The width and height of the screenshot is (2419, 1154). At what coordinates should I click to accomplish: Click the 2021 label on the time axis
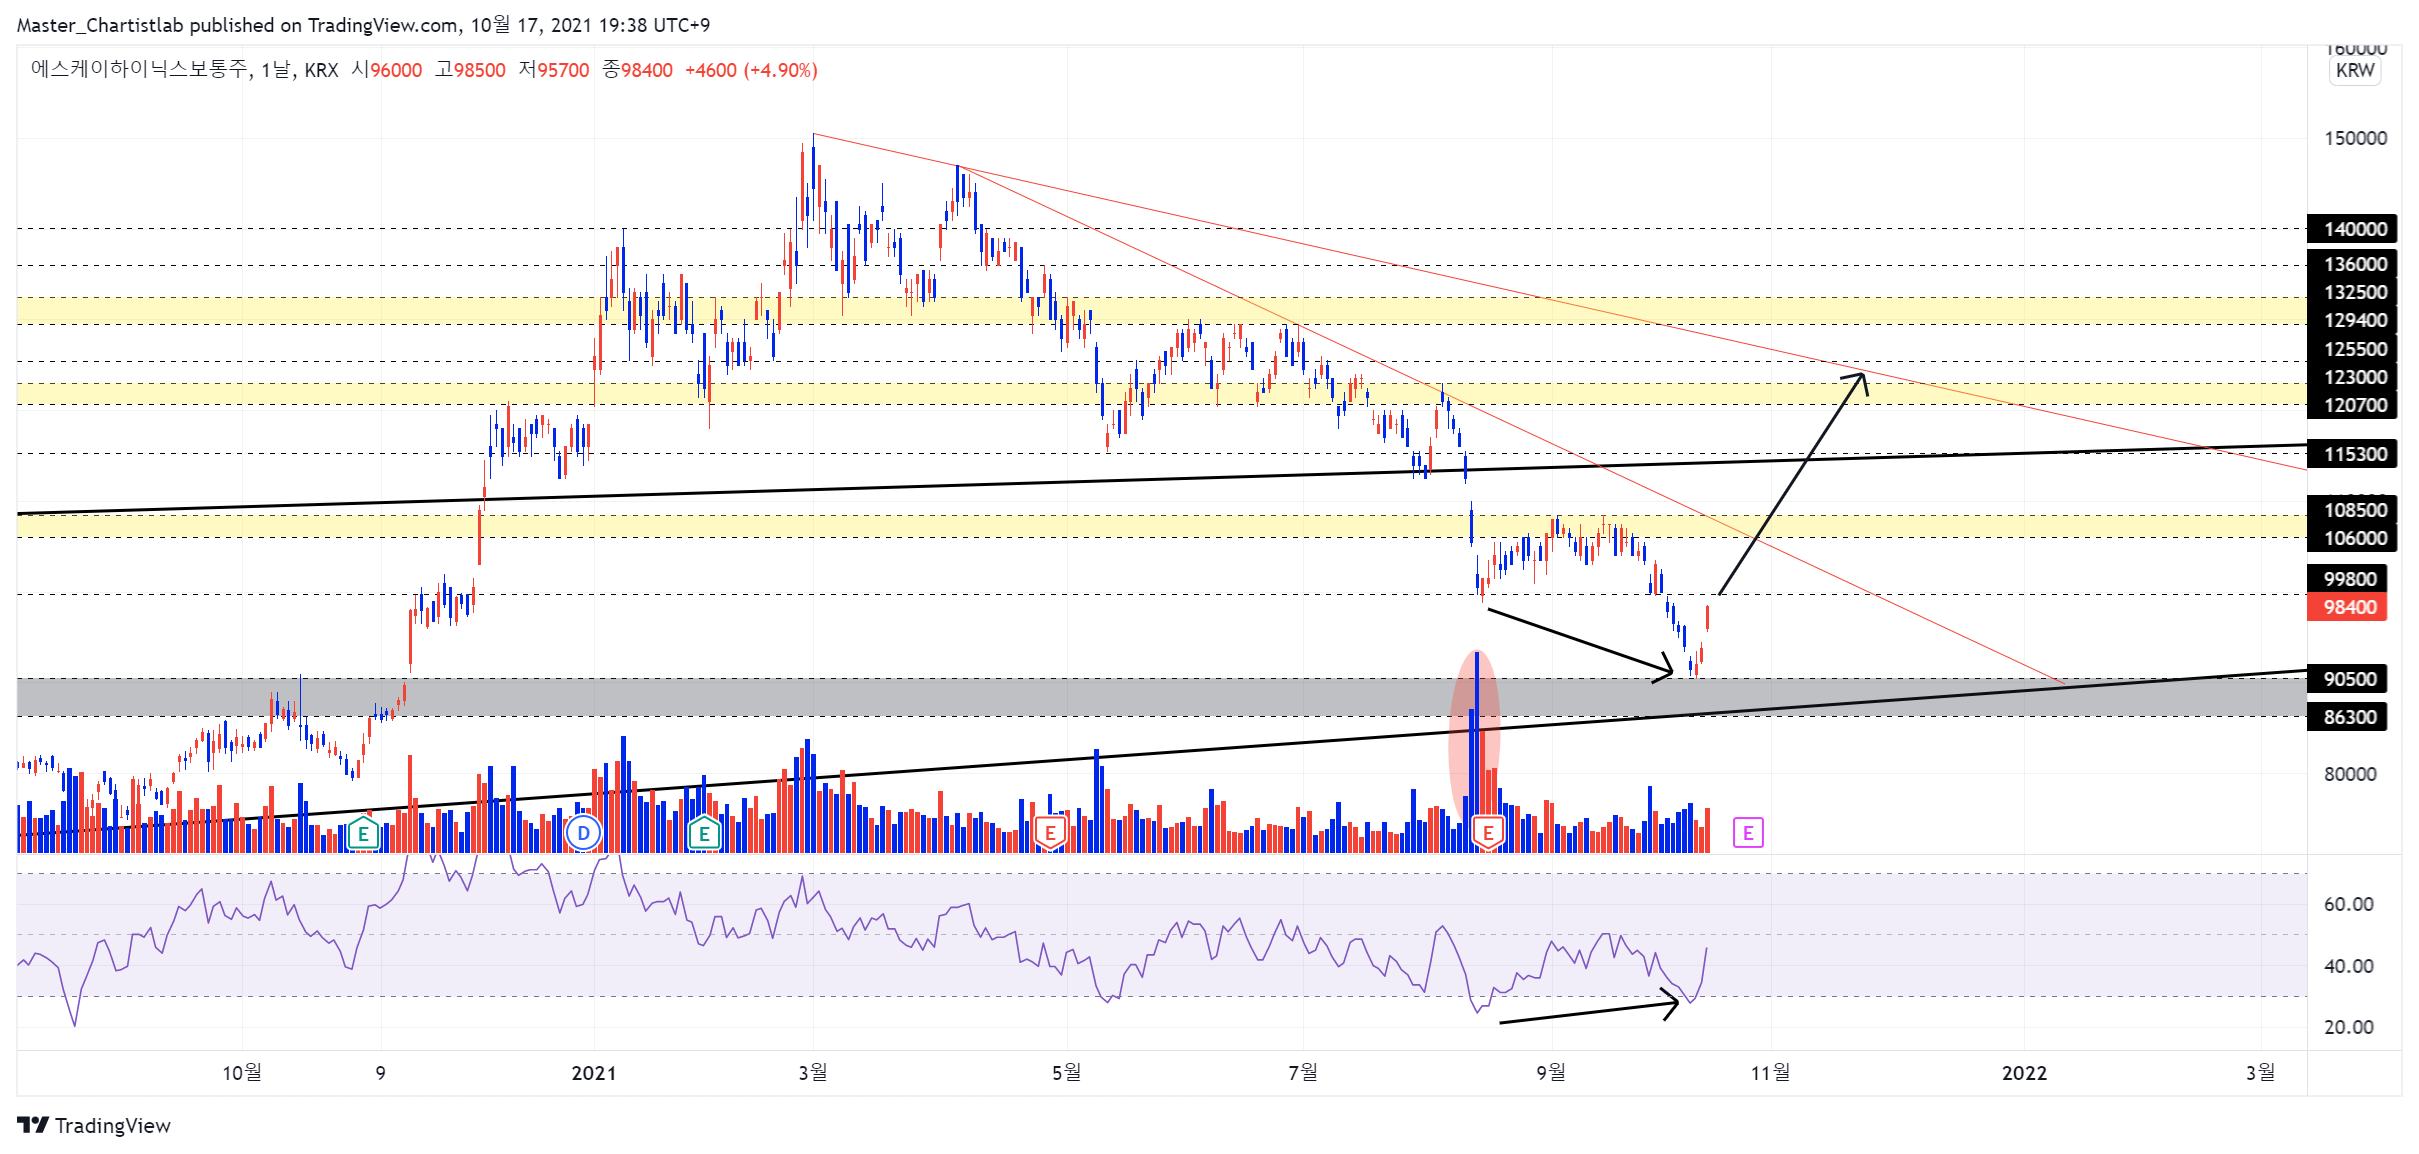coord(594,1073)
